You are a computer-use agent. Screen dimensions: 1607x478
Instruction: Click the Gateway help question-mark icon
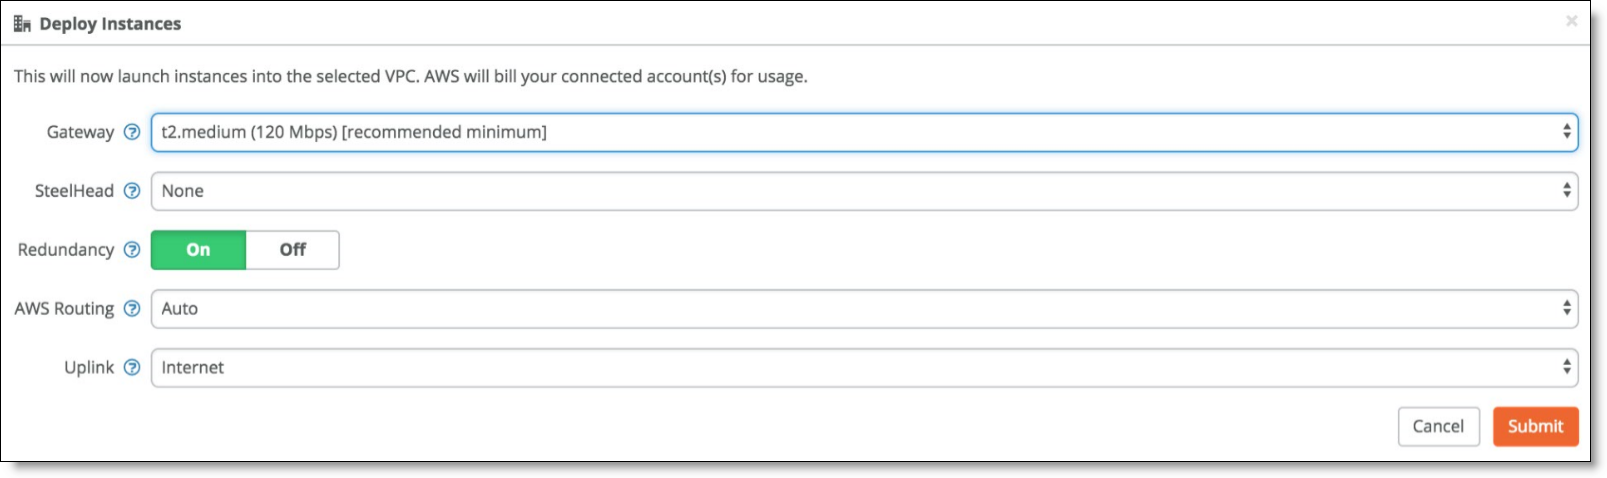pos(131,132)
